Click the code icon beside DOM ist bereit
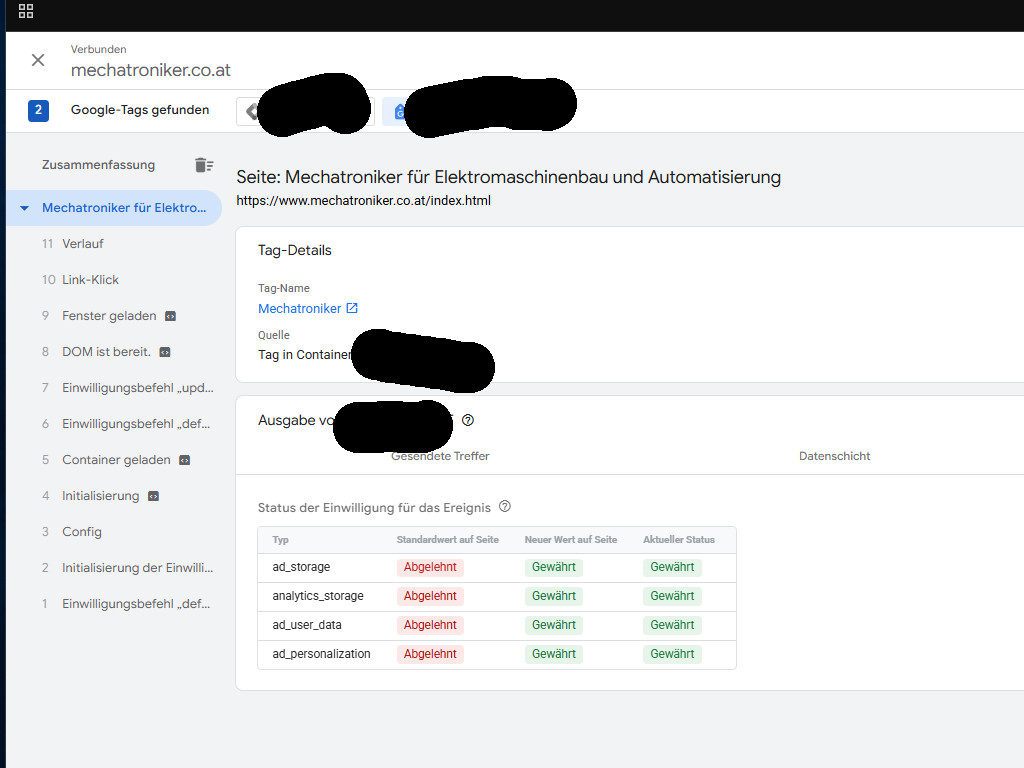The width and height of the screenshot is (1024, 768). pyautogui.click(x=165, y=352)
